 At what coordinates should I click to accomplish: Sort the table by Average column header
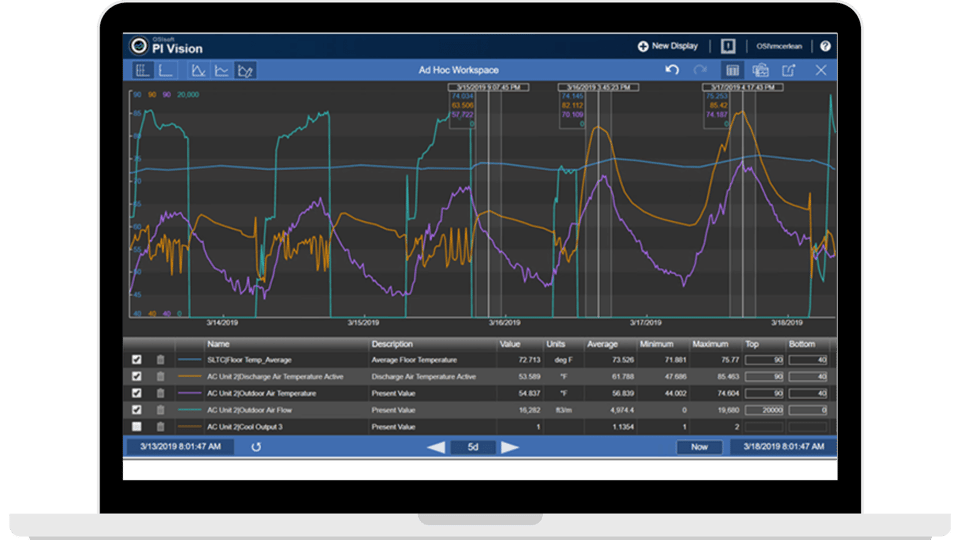point(602,344)
